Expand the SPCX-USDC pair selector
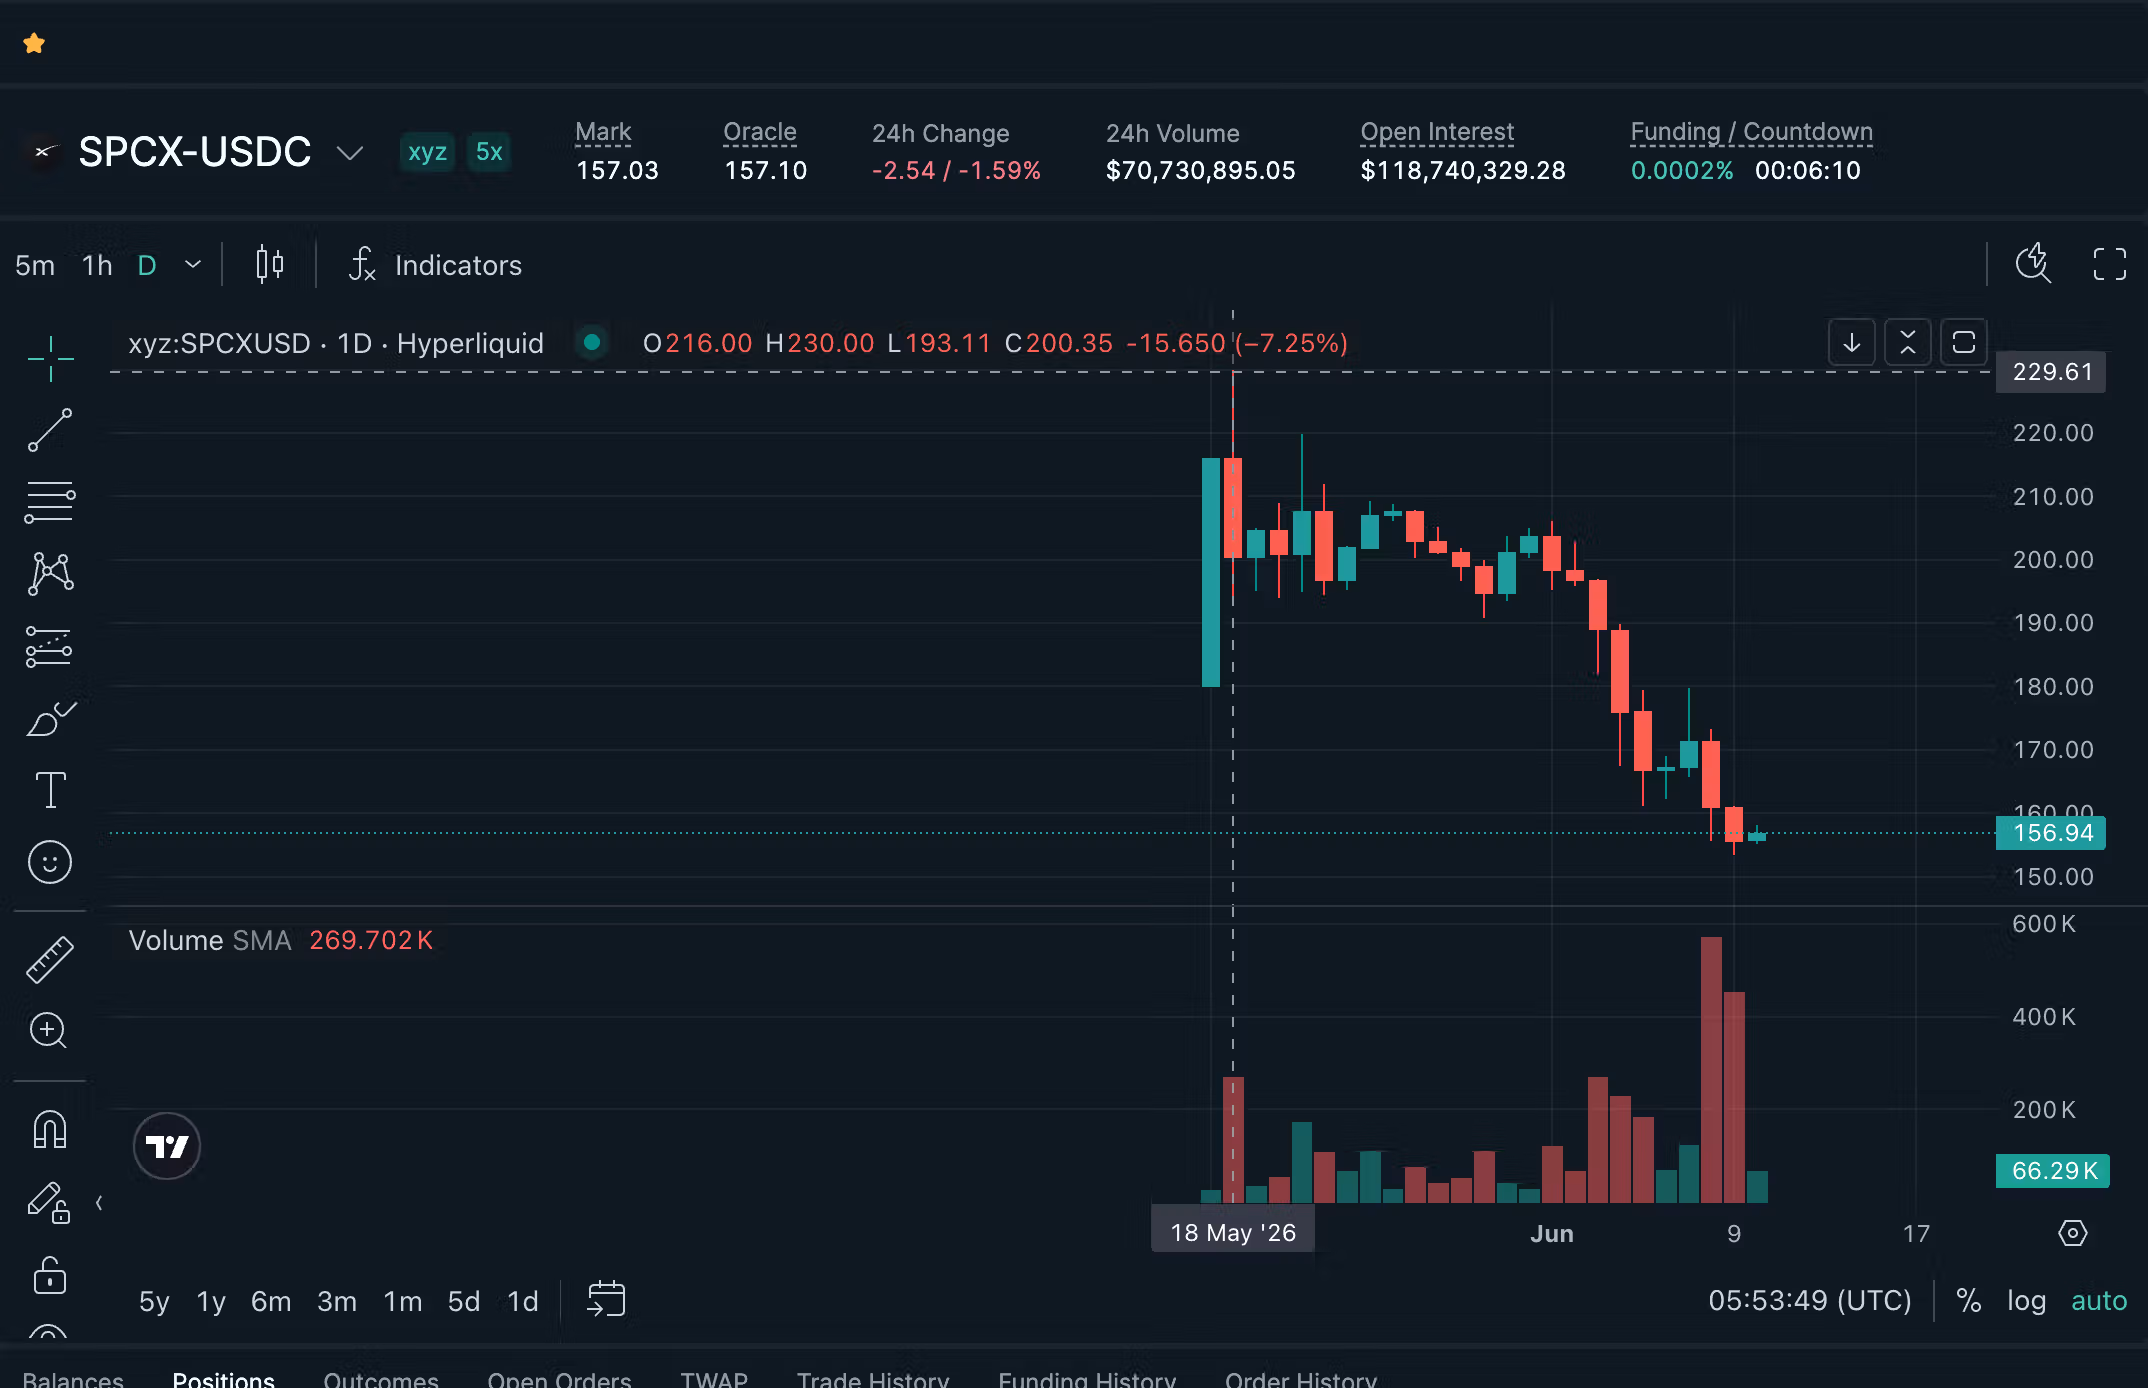 click(349, 153)
